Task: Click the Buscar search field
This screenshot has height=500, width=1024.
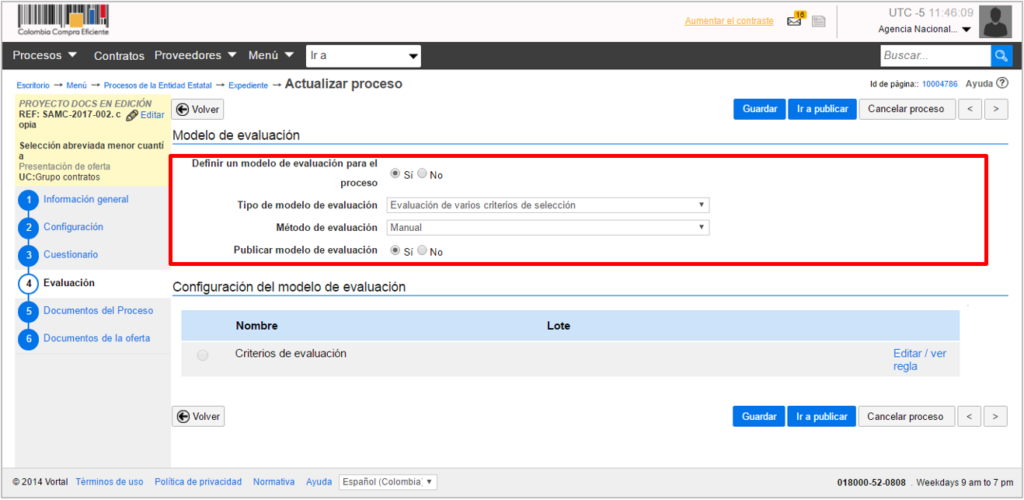Action: point(934,56)
